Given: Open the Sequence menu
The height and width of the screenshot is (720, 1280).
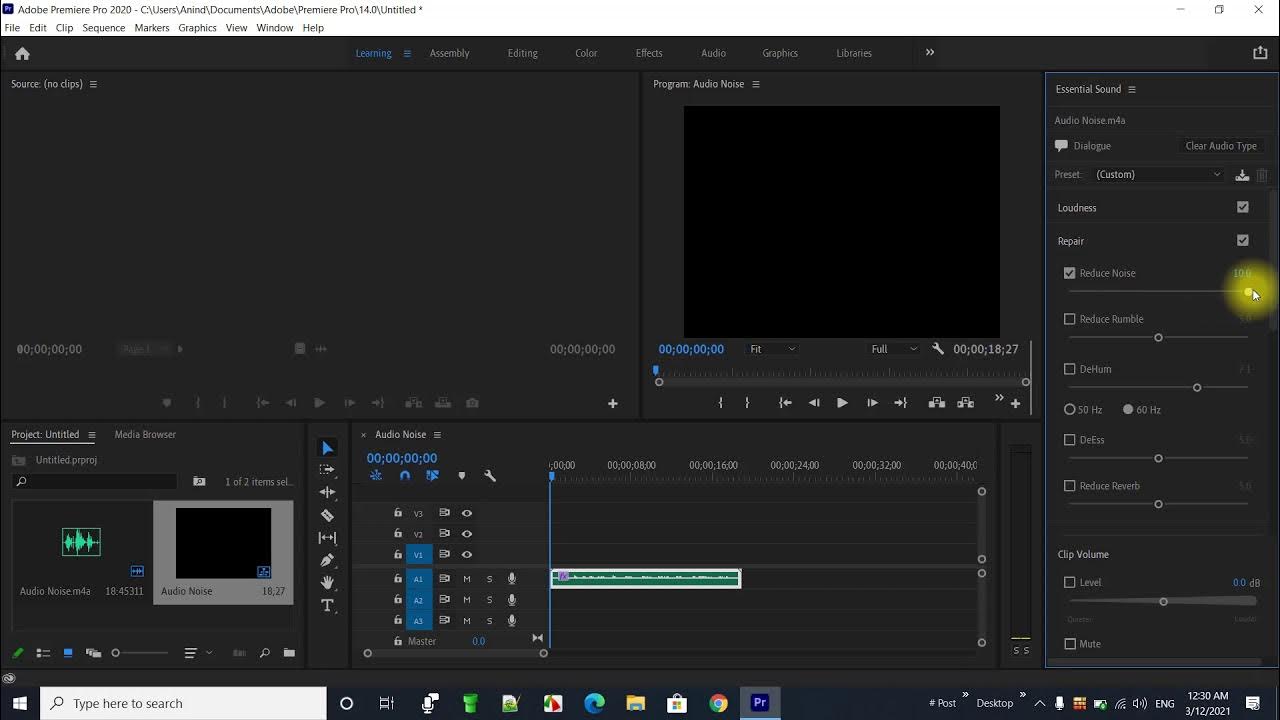Looking at the screenshot, I should pyautogui.click(x=104, y=28).
